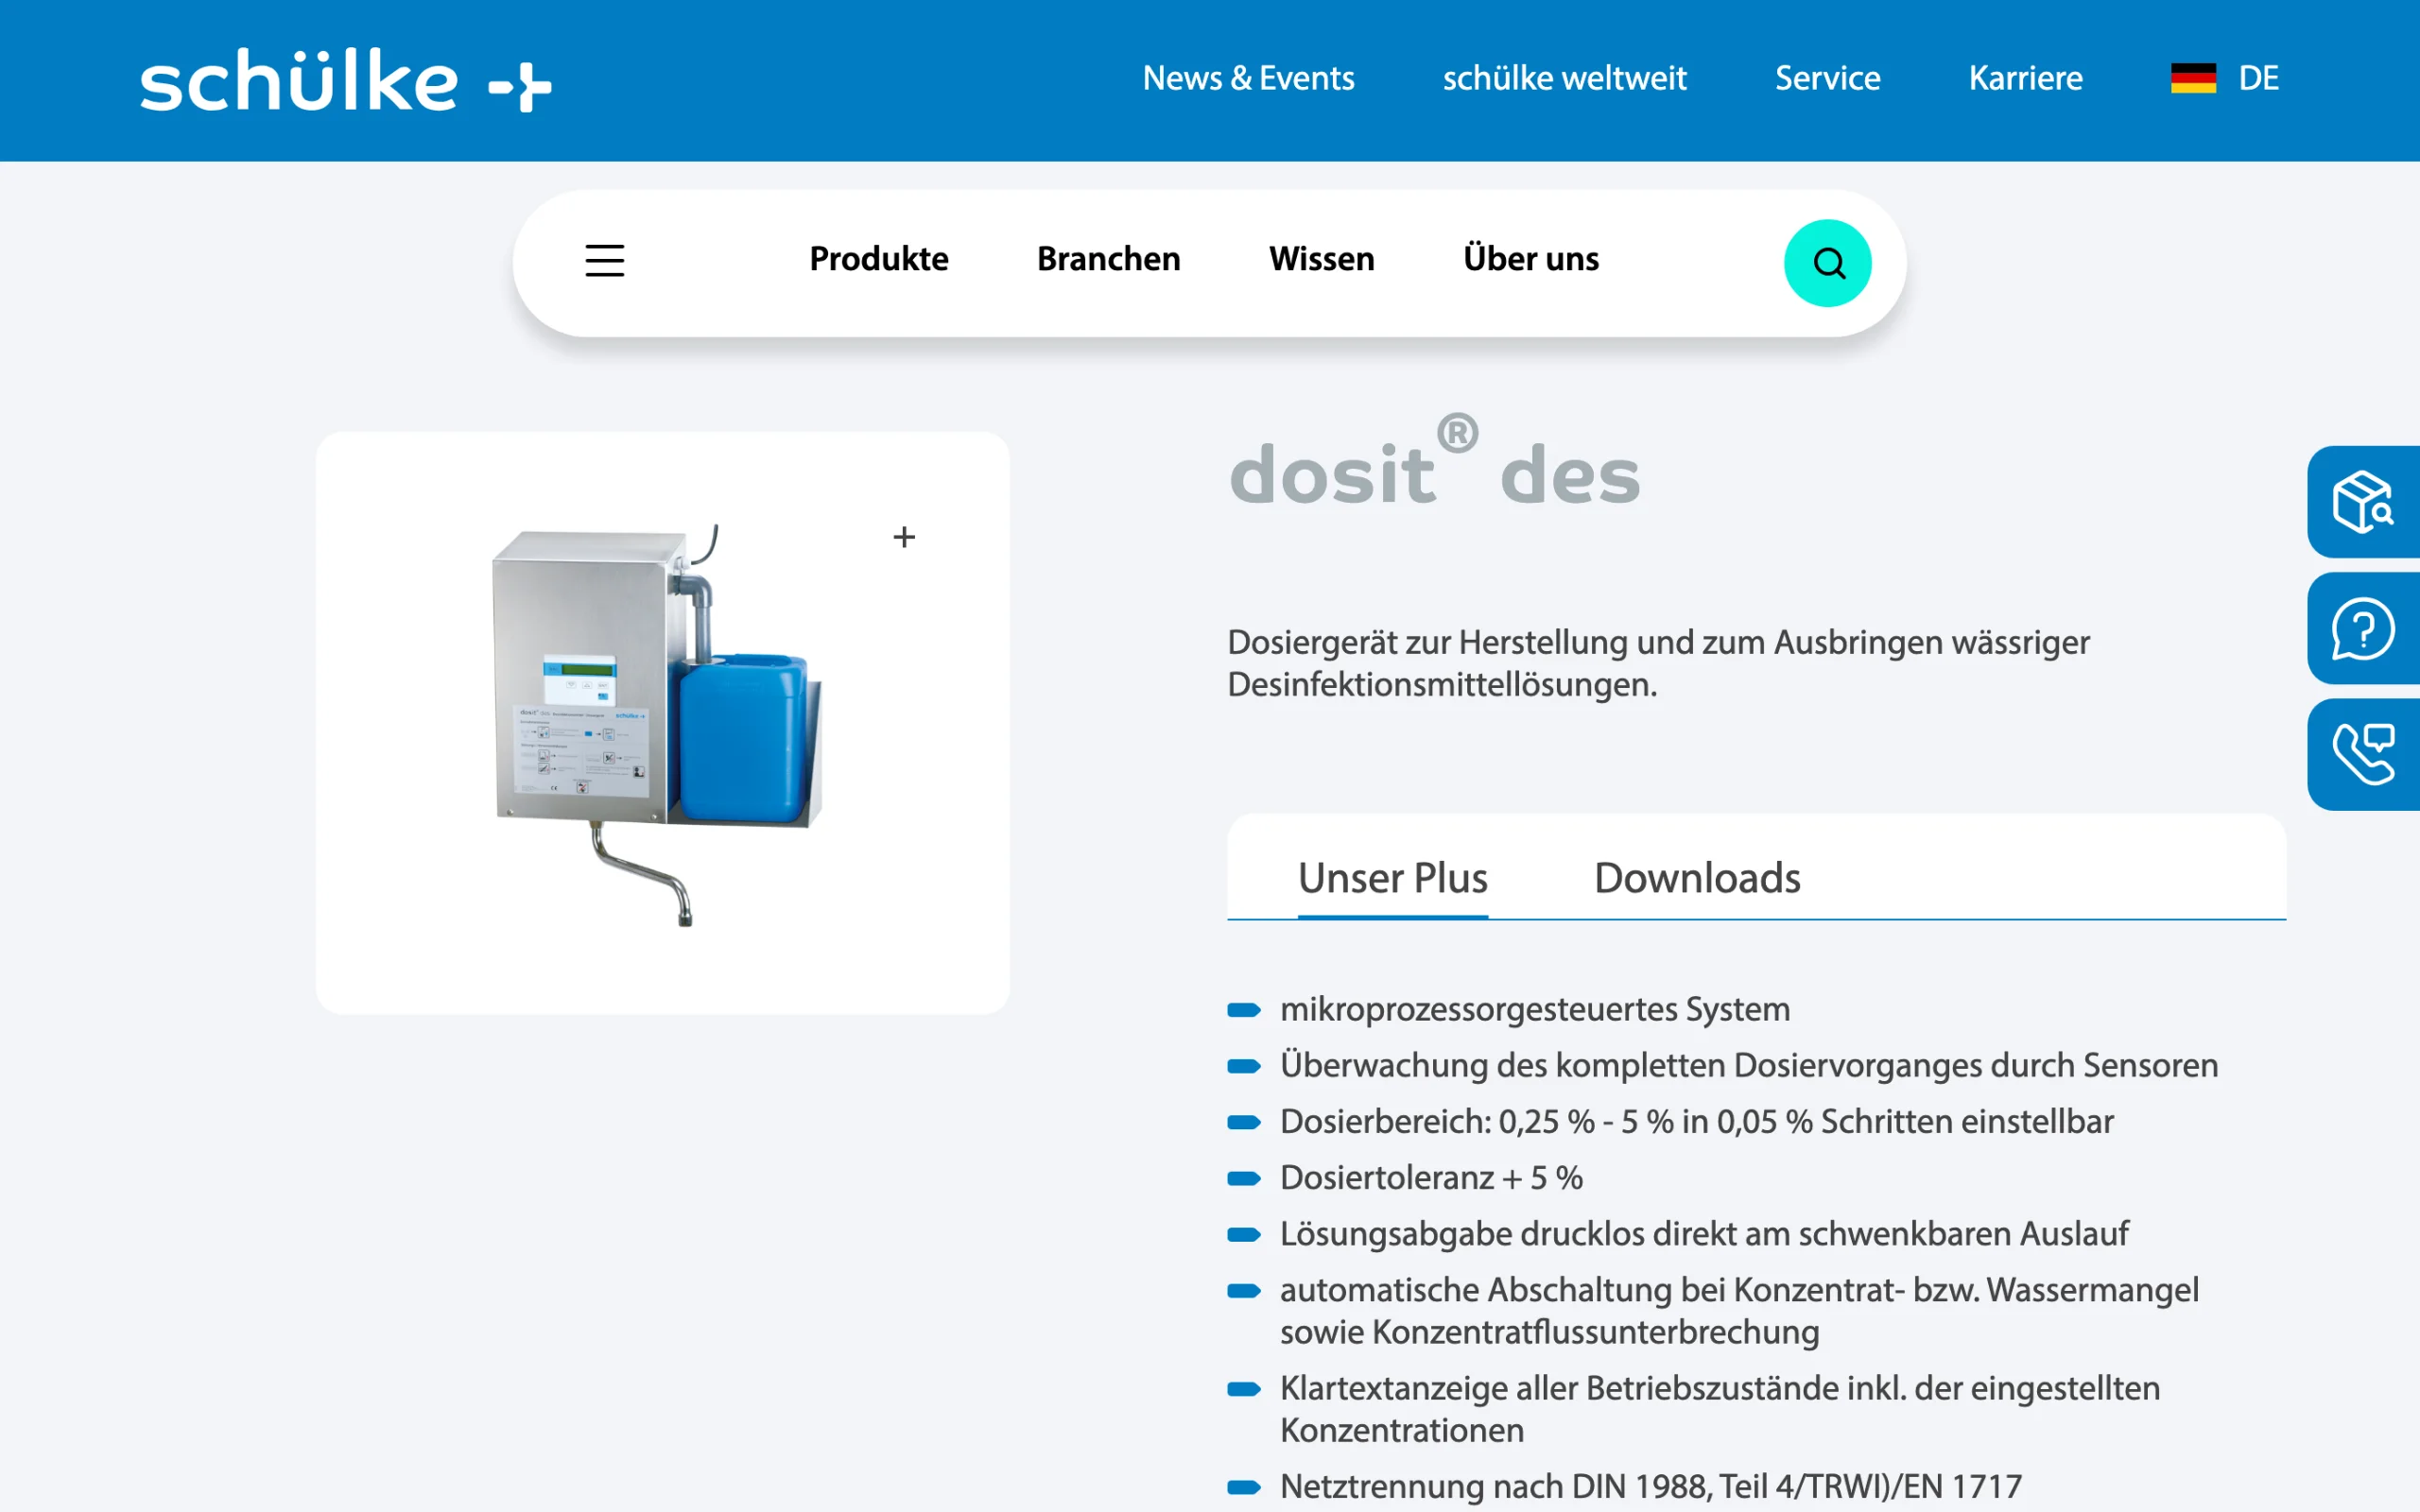Image resolution: width=2420 pixels, height=1512 pixels.
Task: Open the question mark help icon
Action: tap(2363, 628)
